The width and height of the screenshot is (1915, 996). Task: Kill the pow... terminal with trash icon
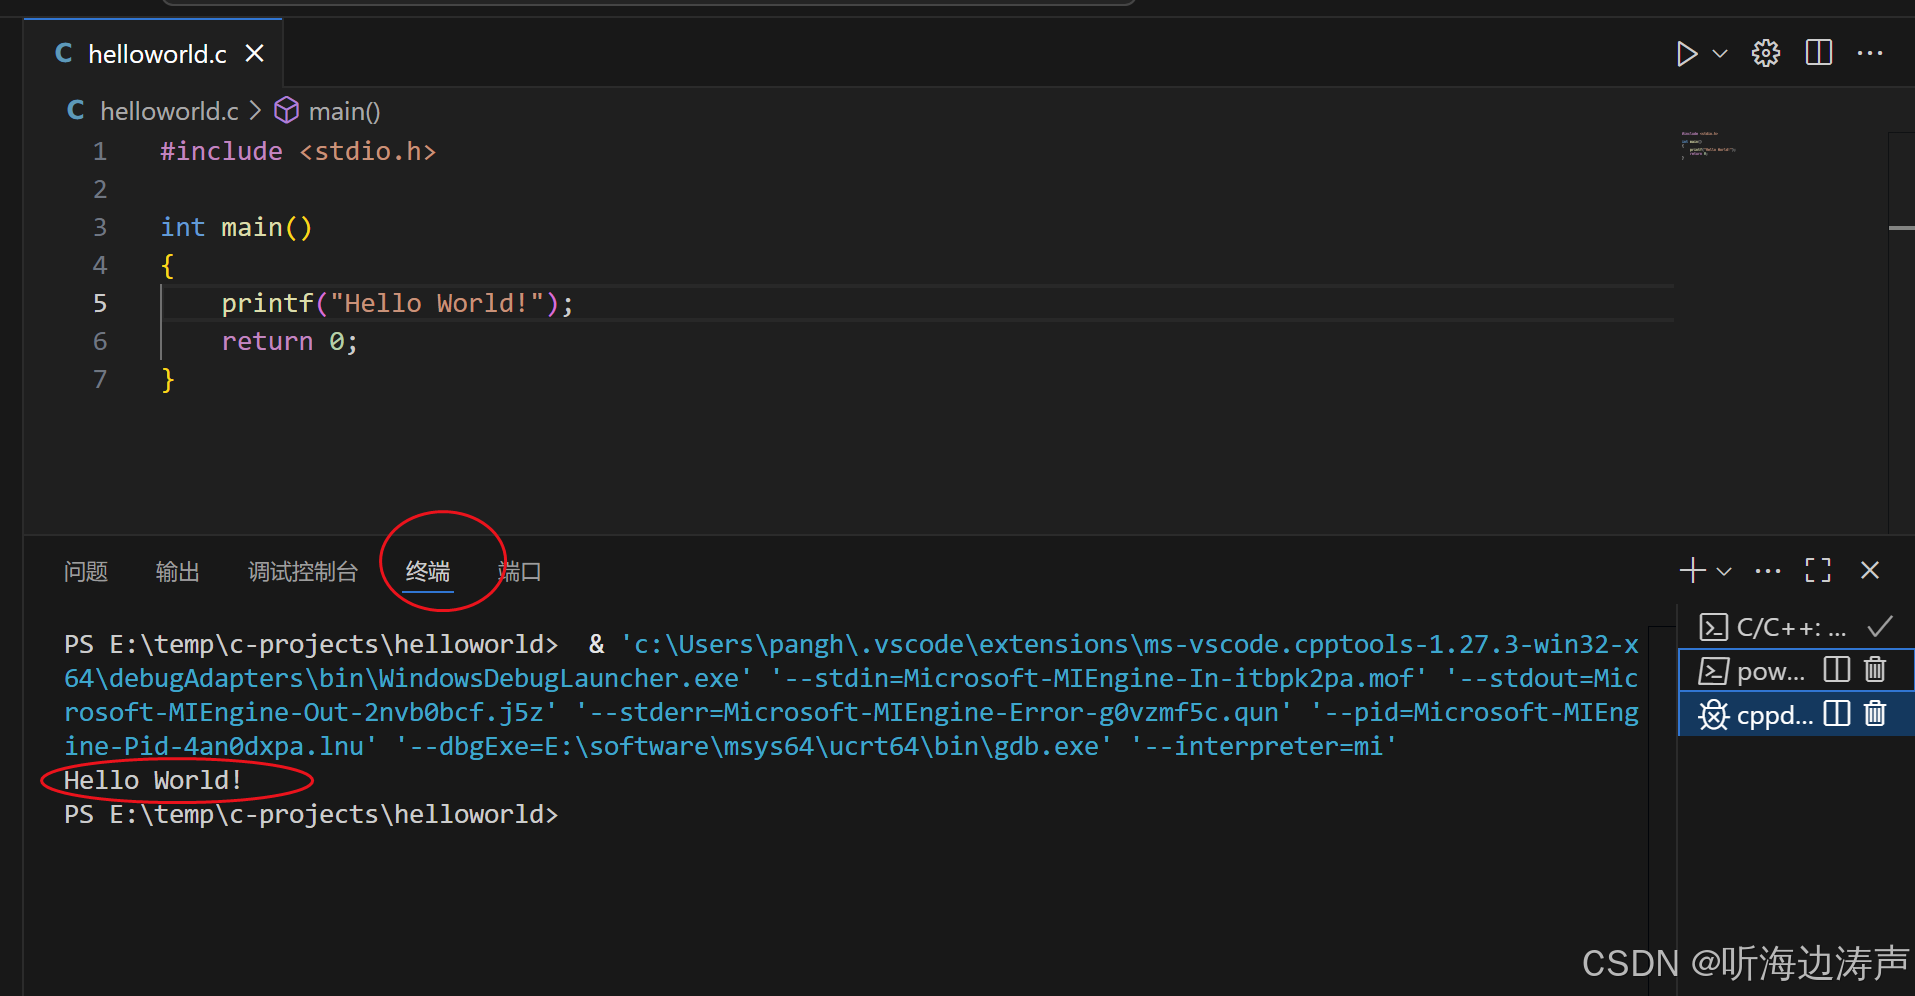pos(1875,669)
